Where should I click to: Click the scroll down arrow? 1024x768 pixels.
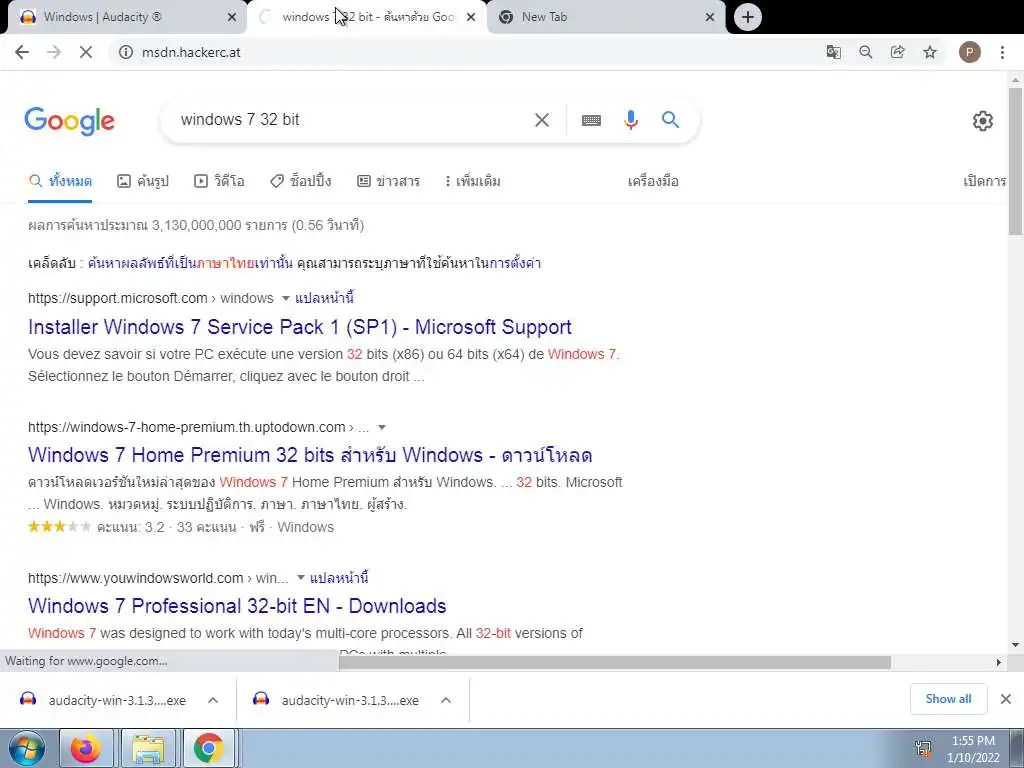[x=1015, y=645]
